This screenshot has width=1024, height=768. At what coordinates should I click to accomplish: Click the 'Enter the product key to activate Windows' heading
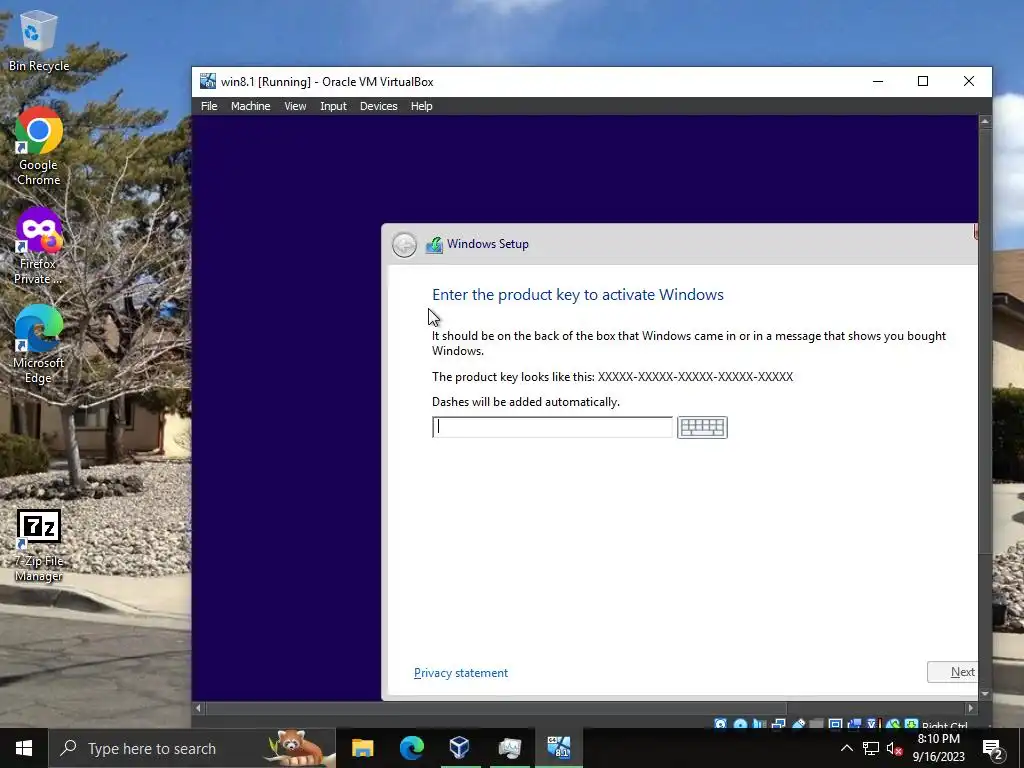[x=578, y=295]
